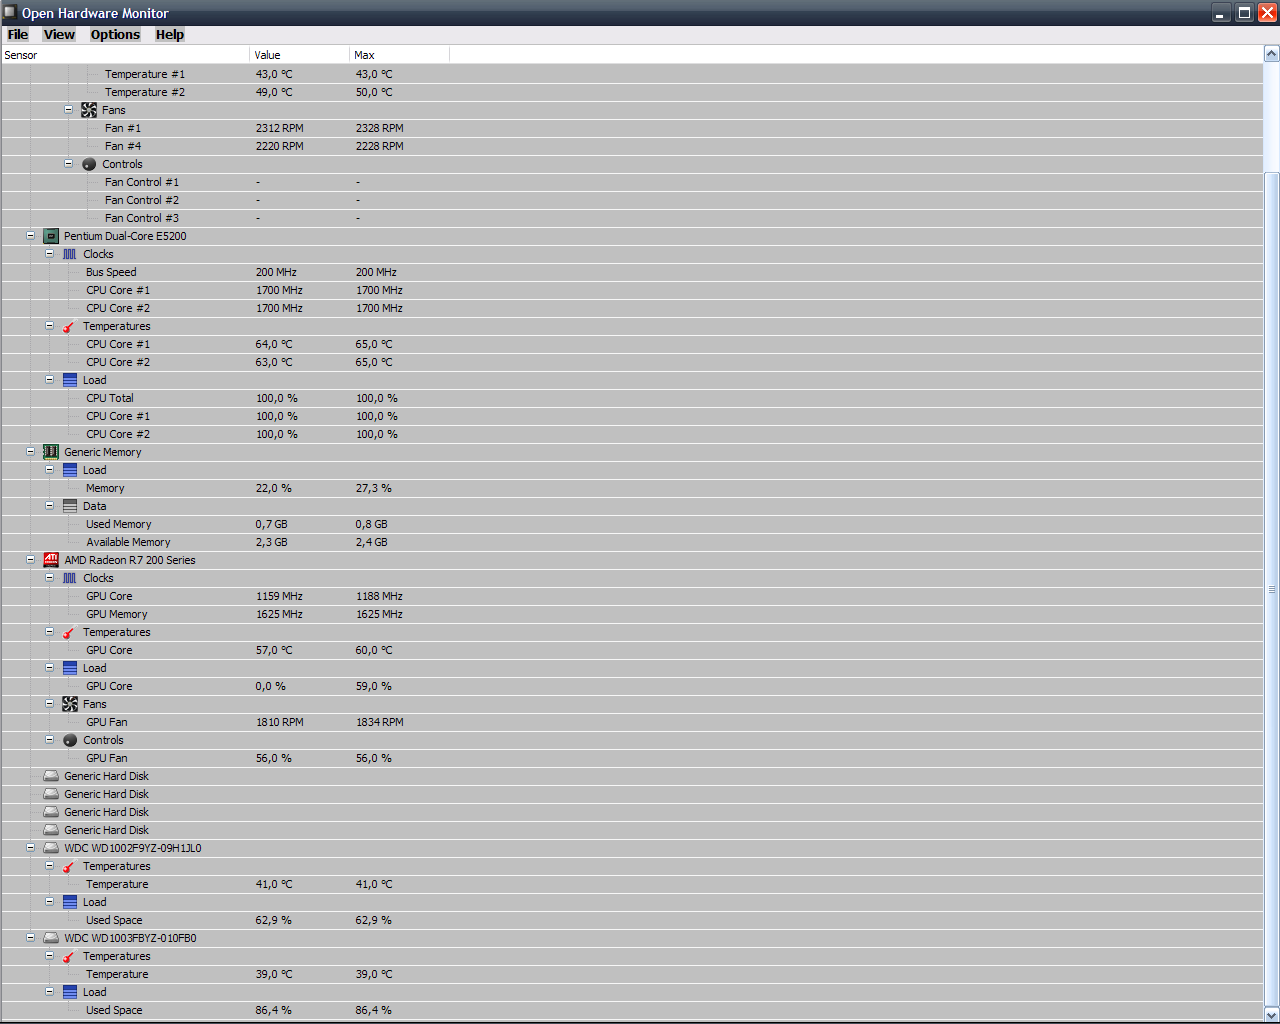This screenshot has height=1024, width=1280.
Task: Collapse the Data group under Generic Memory
Action: tap(49, 506)
